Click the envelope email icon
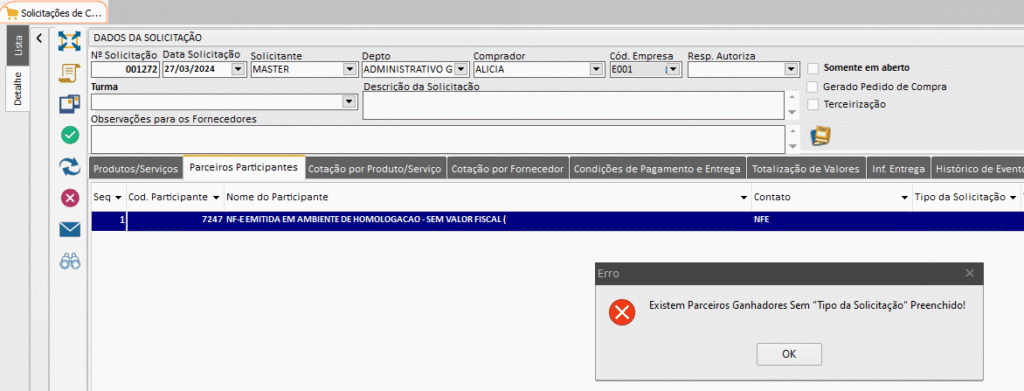Image resolution: width=1024 pixels, height=391 pixels. pos(69,229)
